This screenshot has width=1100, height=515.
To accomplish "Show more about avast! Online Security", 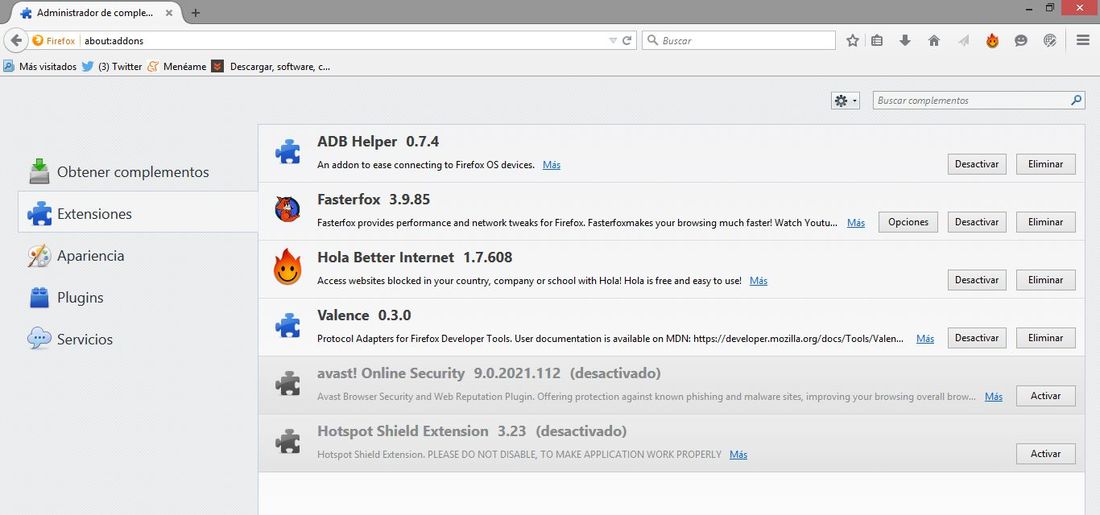I will click(x=993, y=396).
